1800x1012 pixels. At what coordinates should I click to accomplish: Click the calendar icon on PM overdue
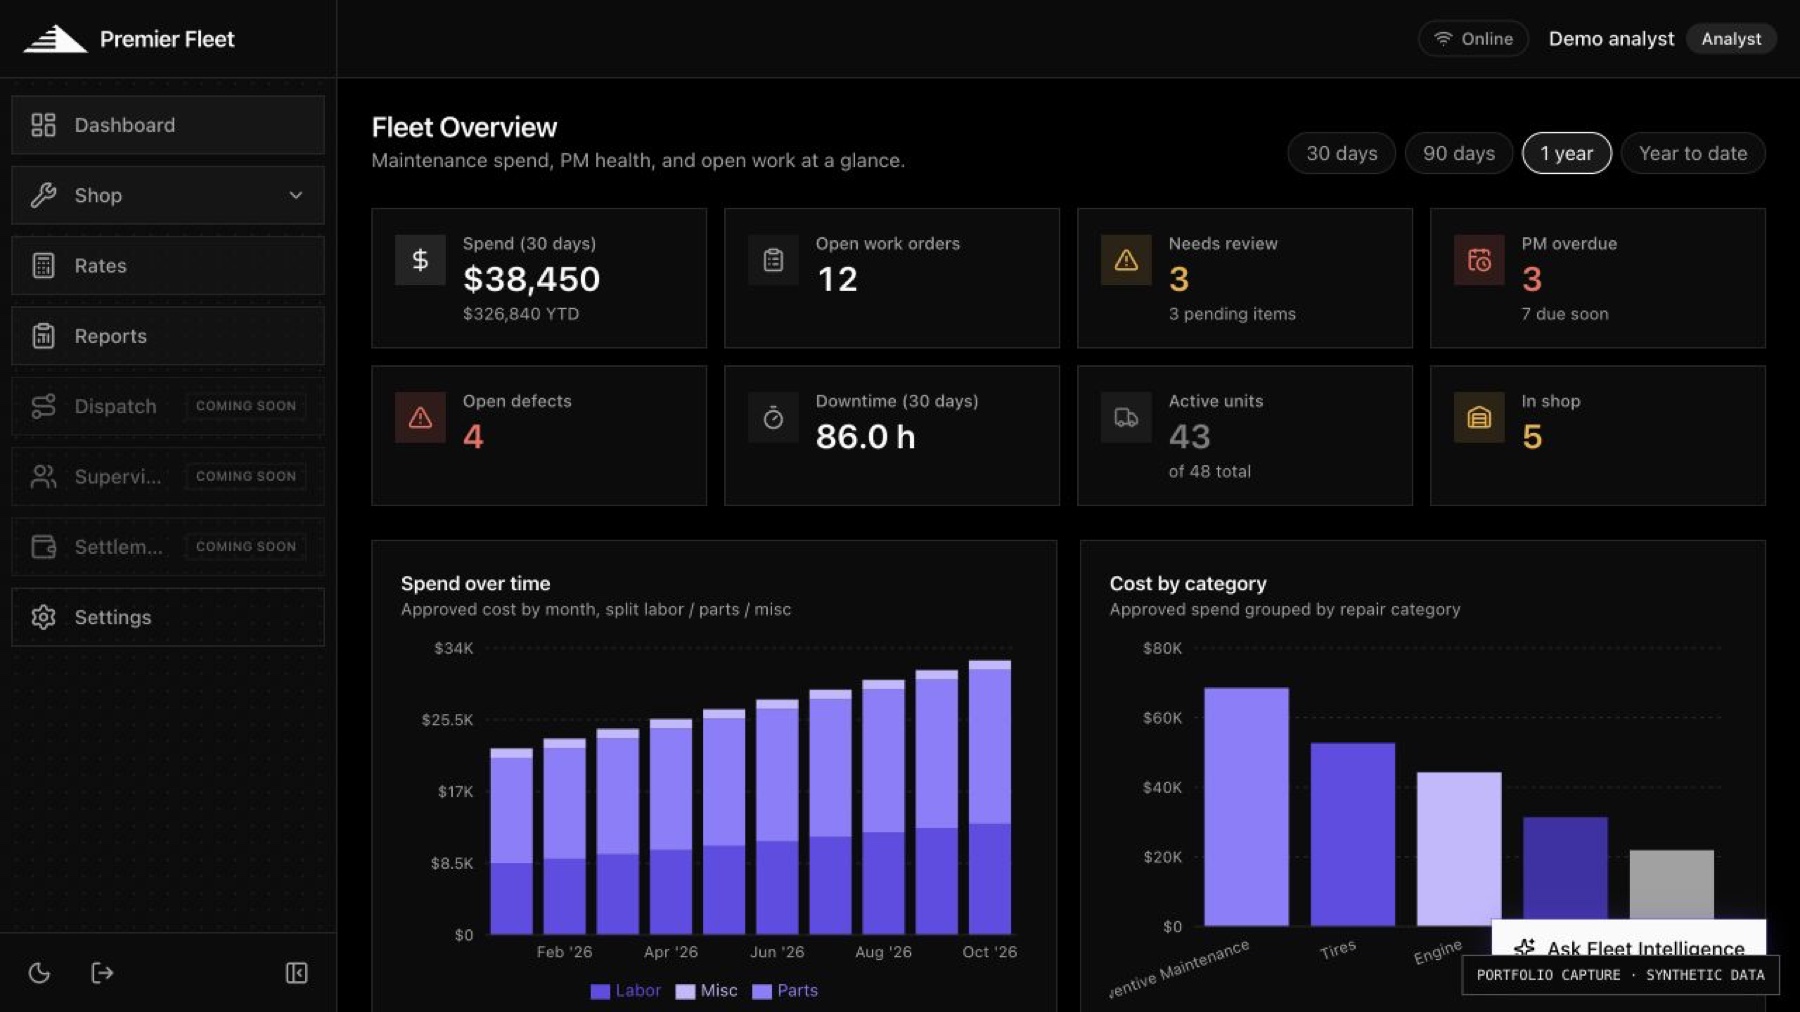1479,260
